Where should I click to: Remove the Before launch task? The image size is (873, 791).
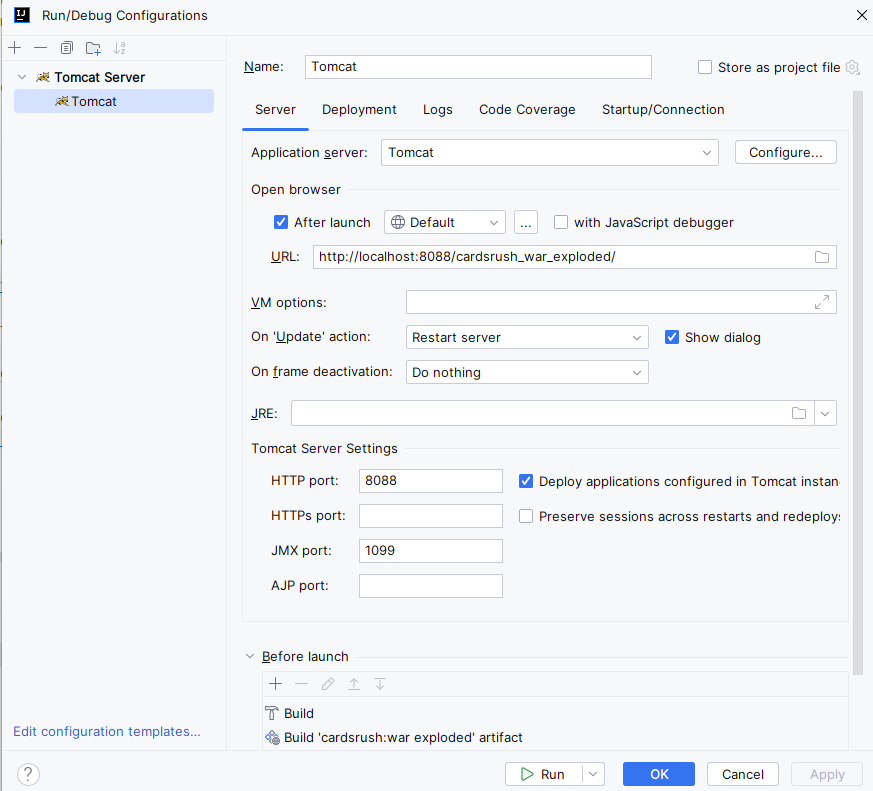point(302,684)
